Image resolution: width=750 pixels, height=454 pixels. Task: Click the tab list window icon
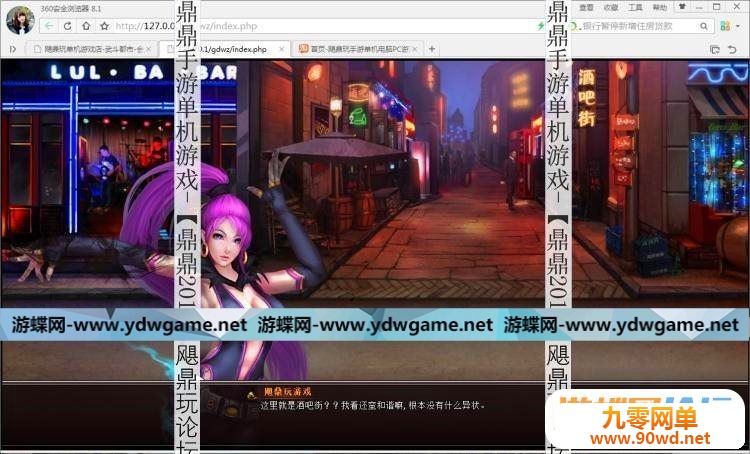coord(715,49)
